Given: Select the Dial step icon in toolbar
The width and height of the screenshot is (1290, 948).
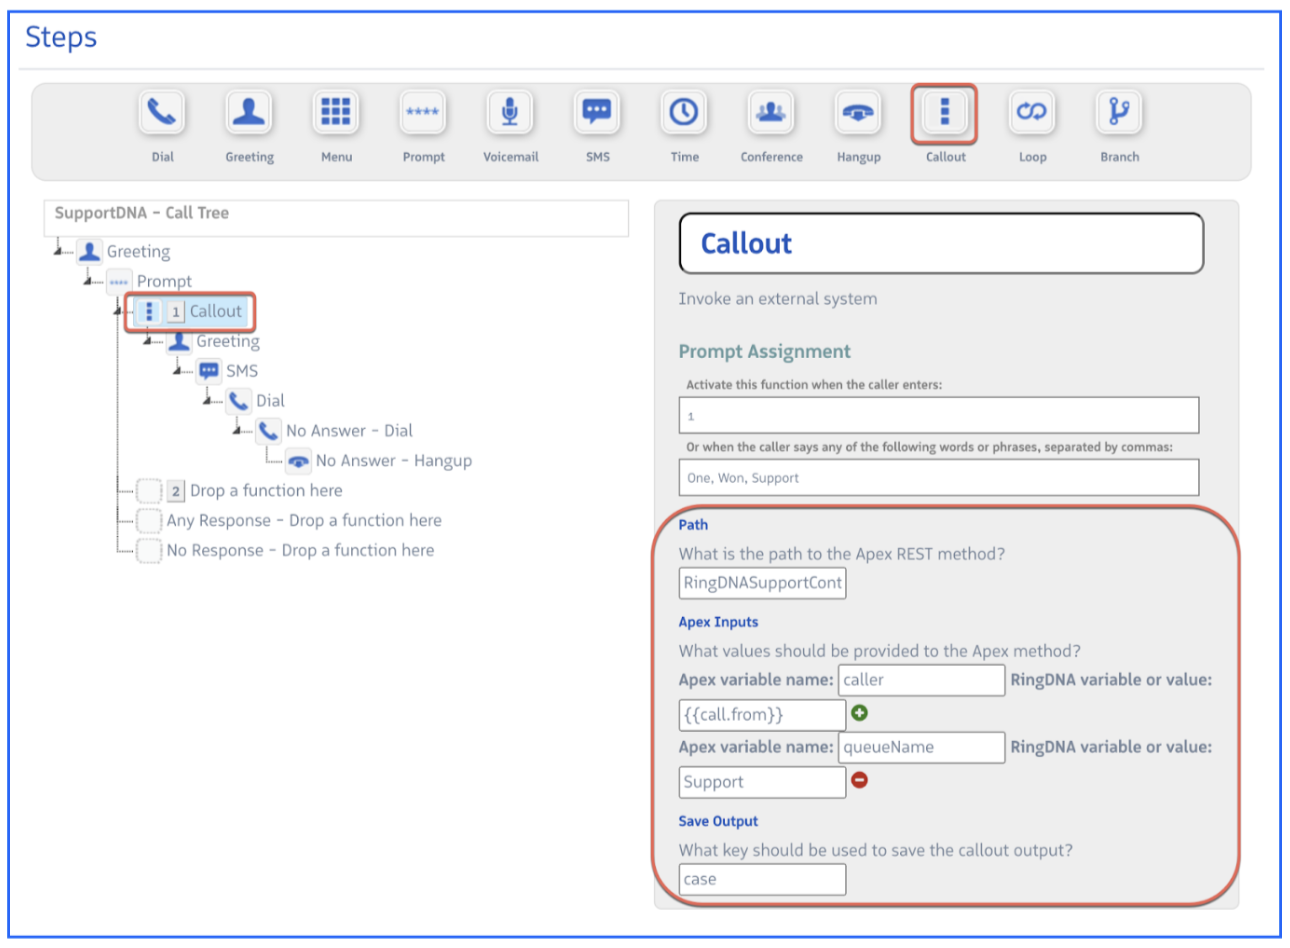Looking at the screenshot, I should click(162, 113).
